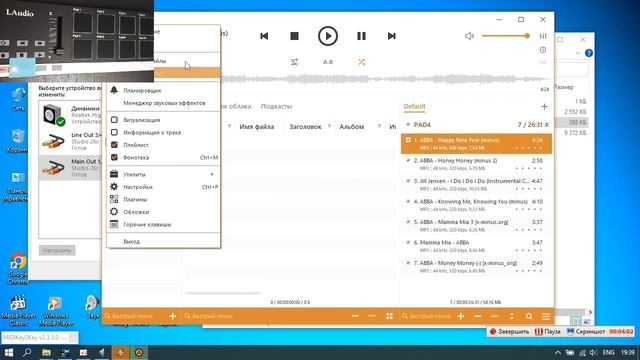Open library more options dots
This screenshot has width=640, height=360.
pyautogui.click(x=372, y=316)
